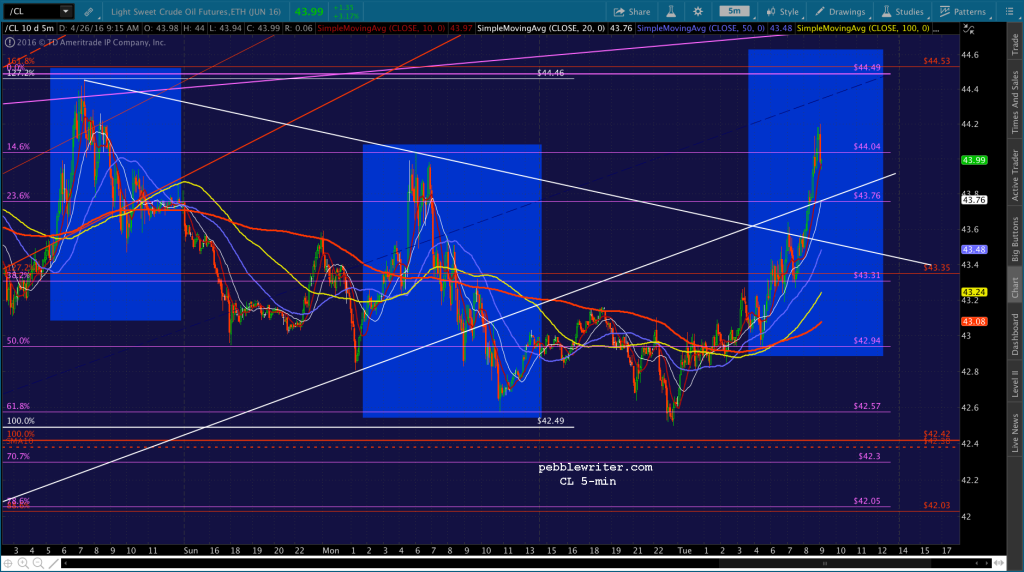Click the $44.53 red level label

936,61
